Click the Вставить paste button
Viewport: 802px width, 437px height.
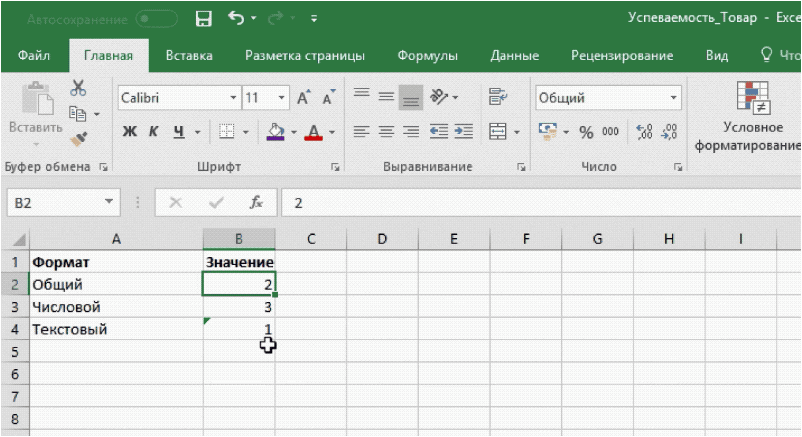36,114
